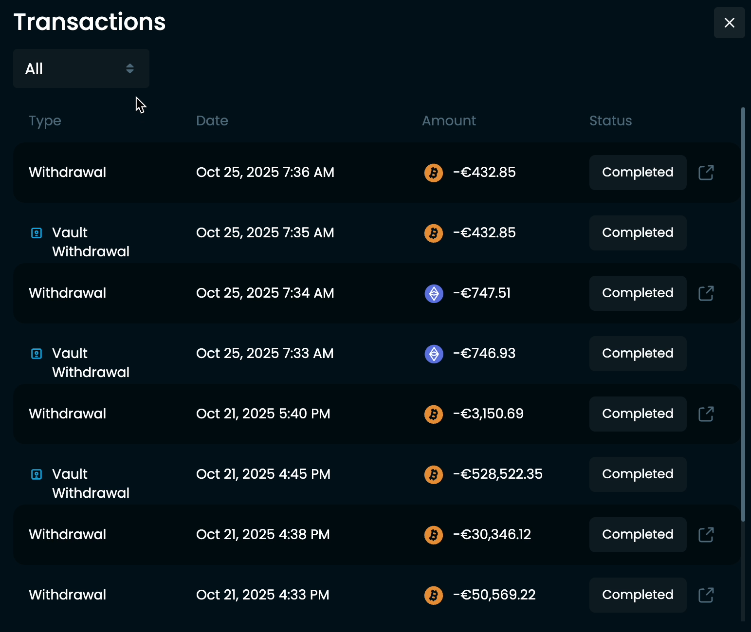Open external link for €50,569.22 withdrawal
751x632 pixels.
tap(706, 595)
